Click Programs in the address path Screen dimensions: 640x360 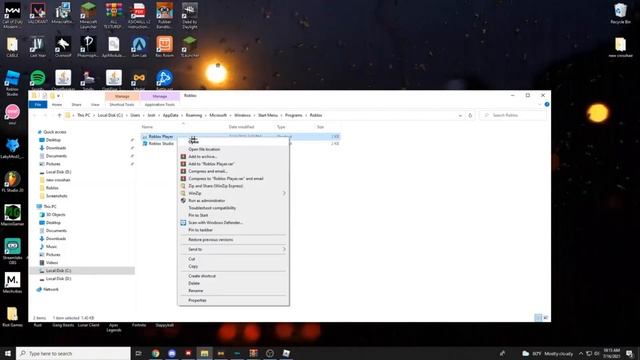click(293, 116)
